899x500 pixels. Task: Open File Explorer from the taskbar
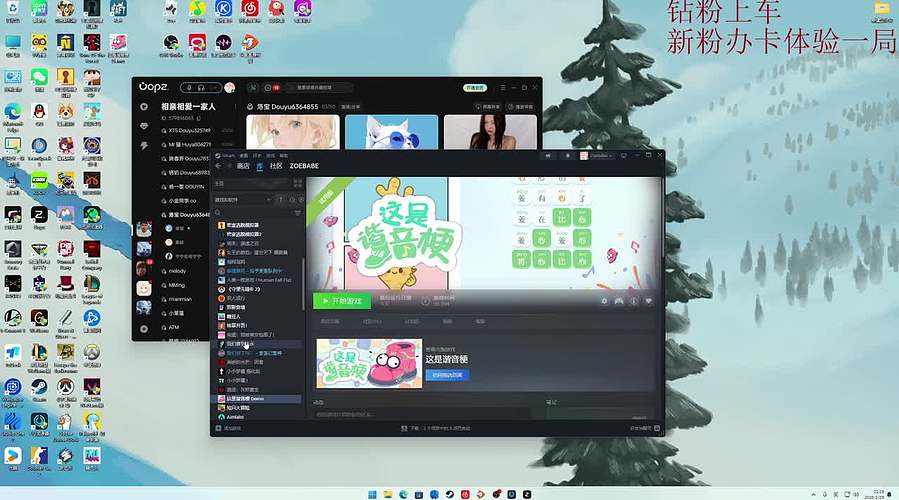click(388, 494)
